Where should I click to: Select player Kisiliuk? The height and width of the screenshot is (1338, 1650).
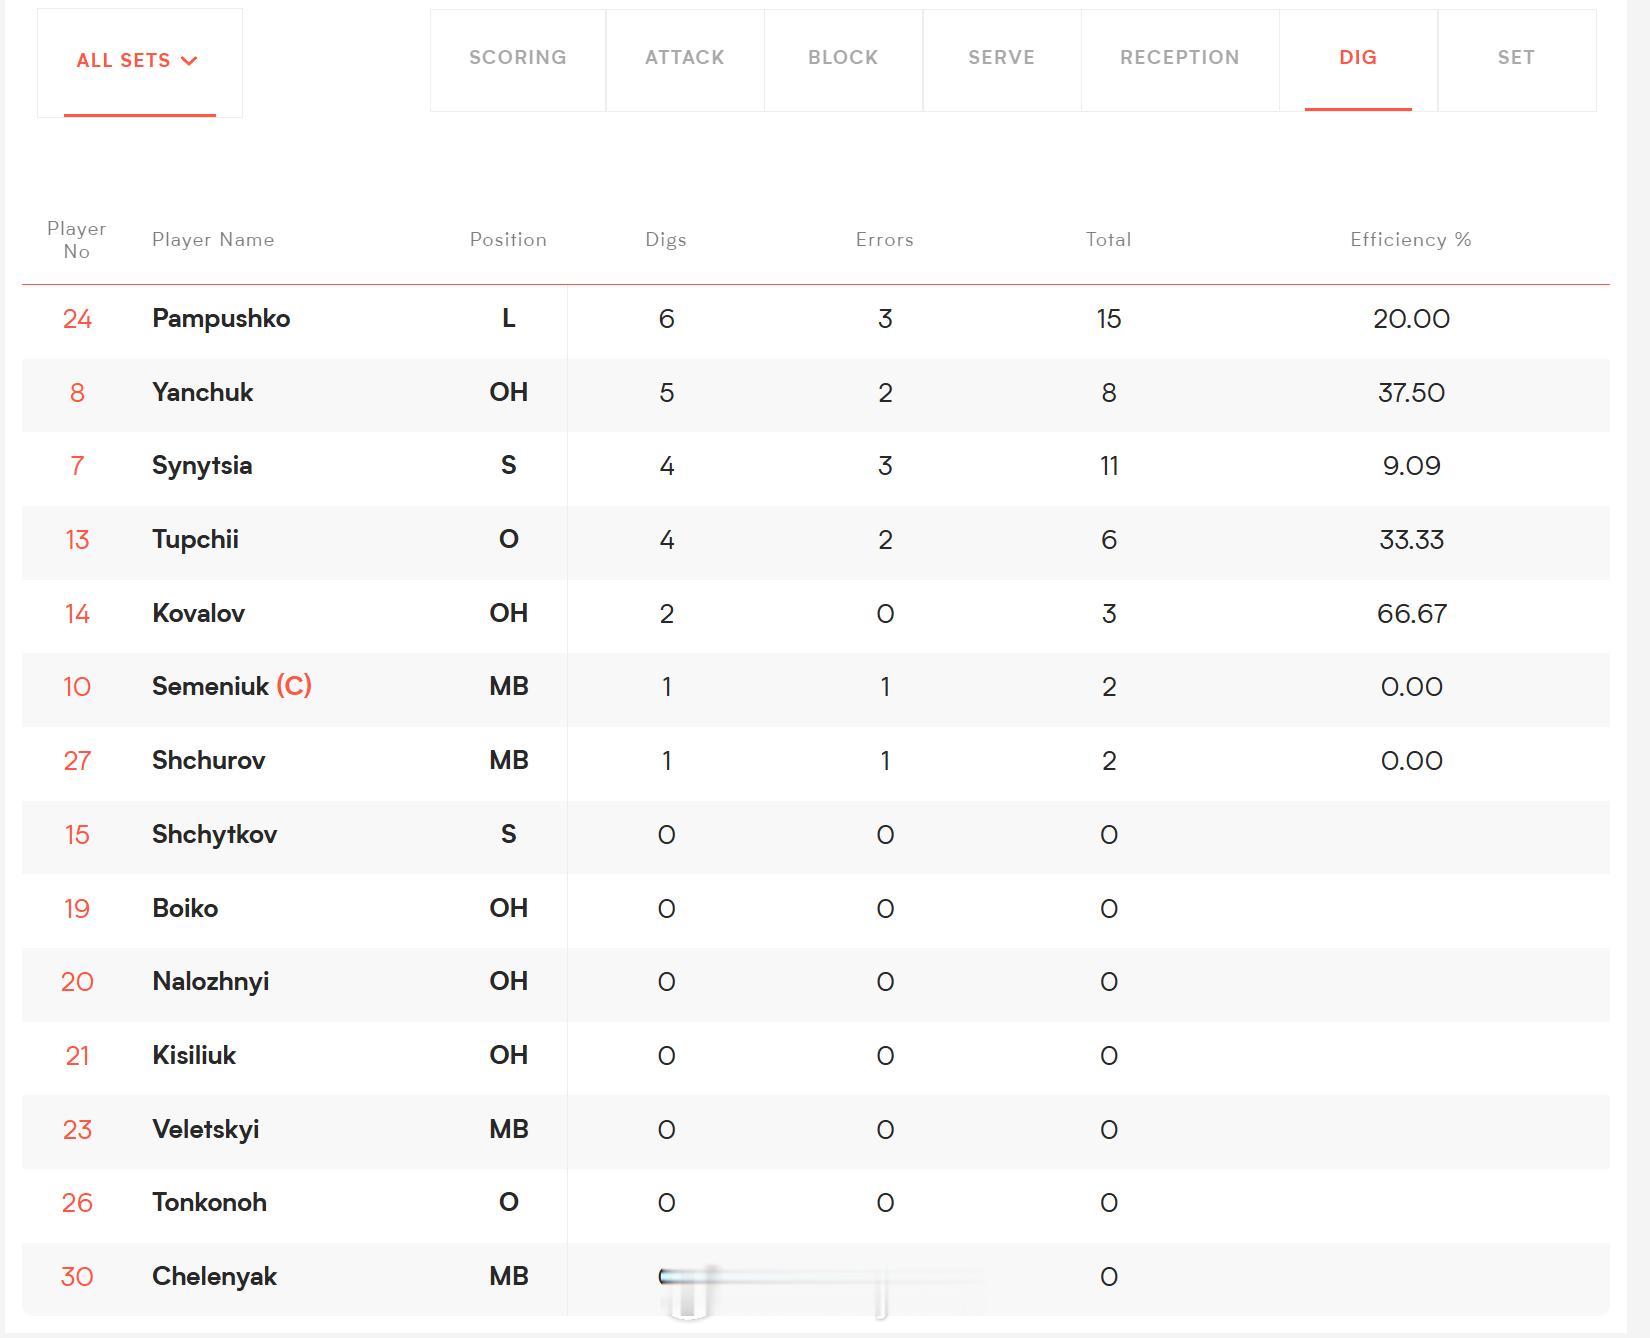click(x=194, y=1056)
